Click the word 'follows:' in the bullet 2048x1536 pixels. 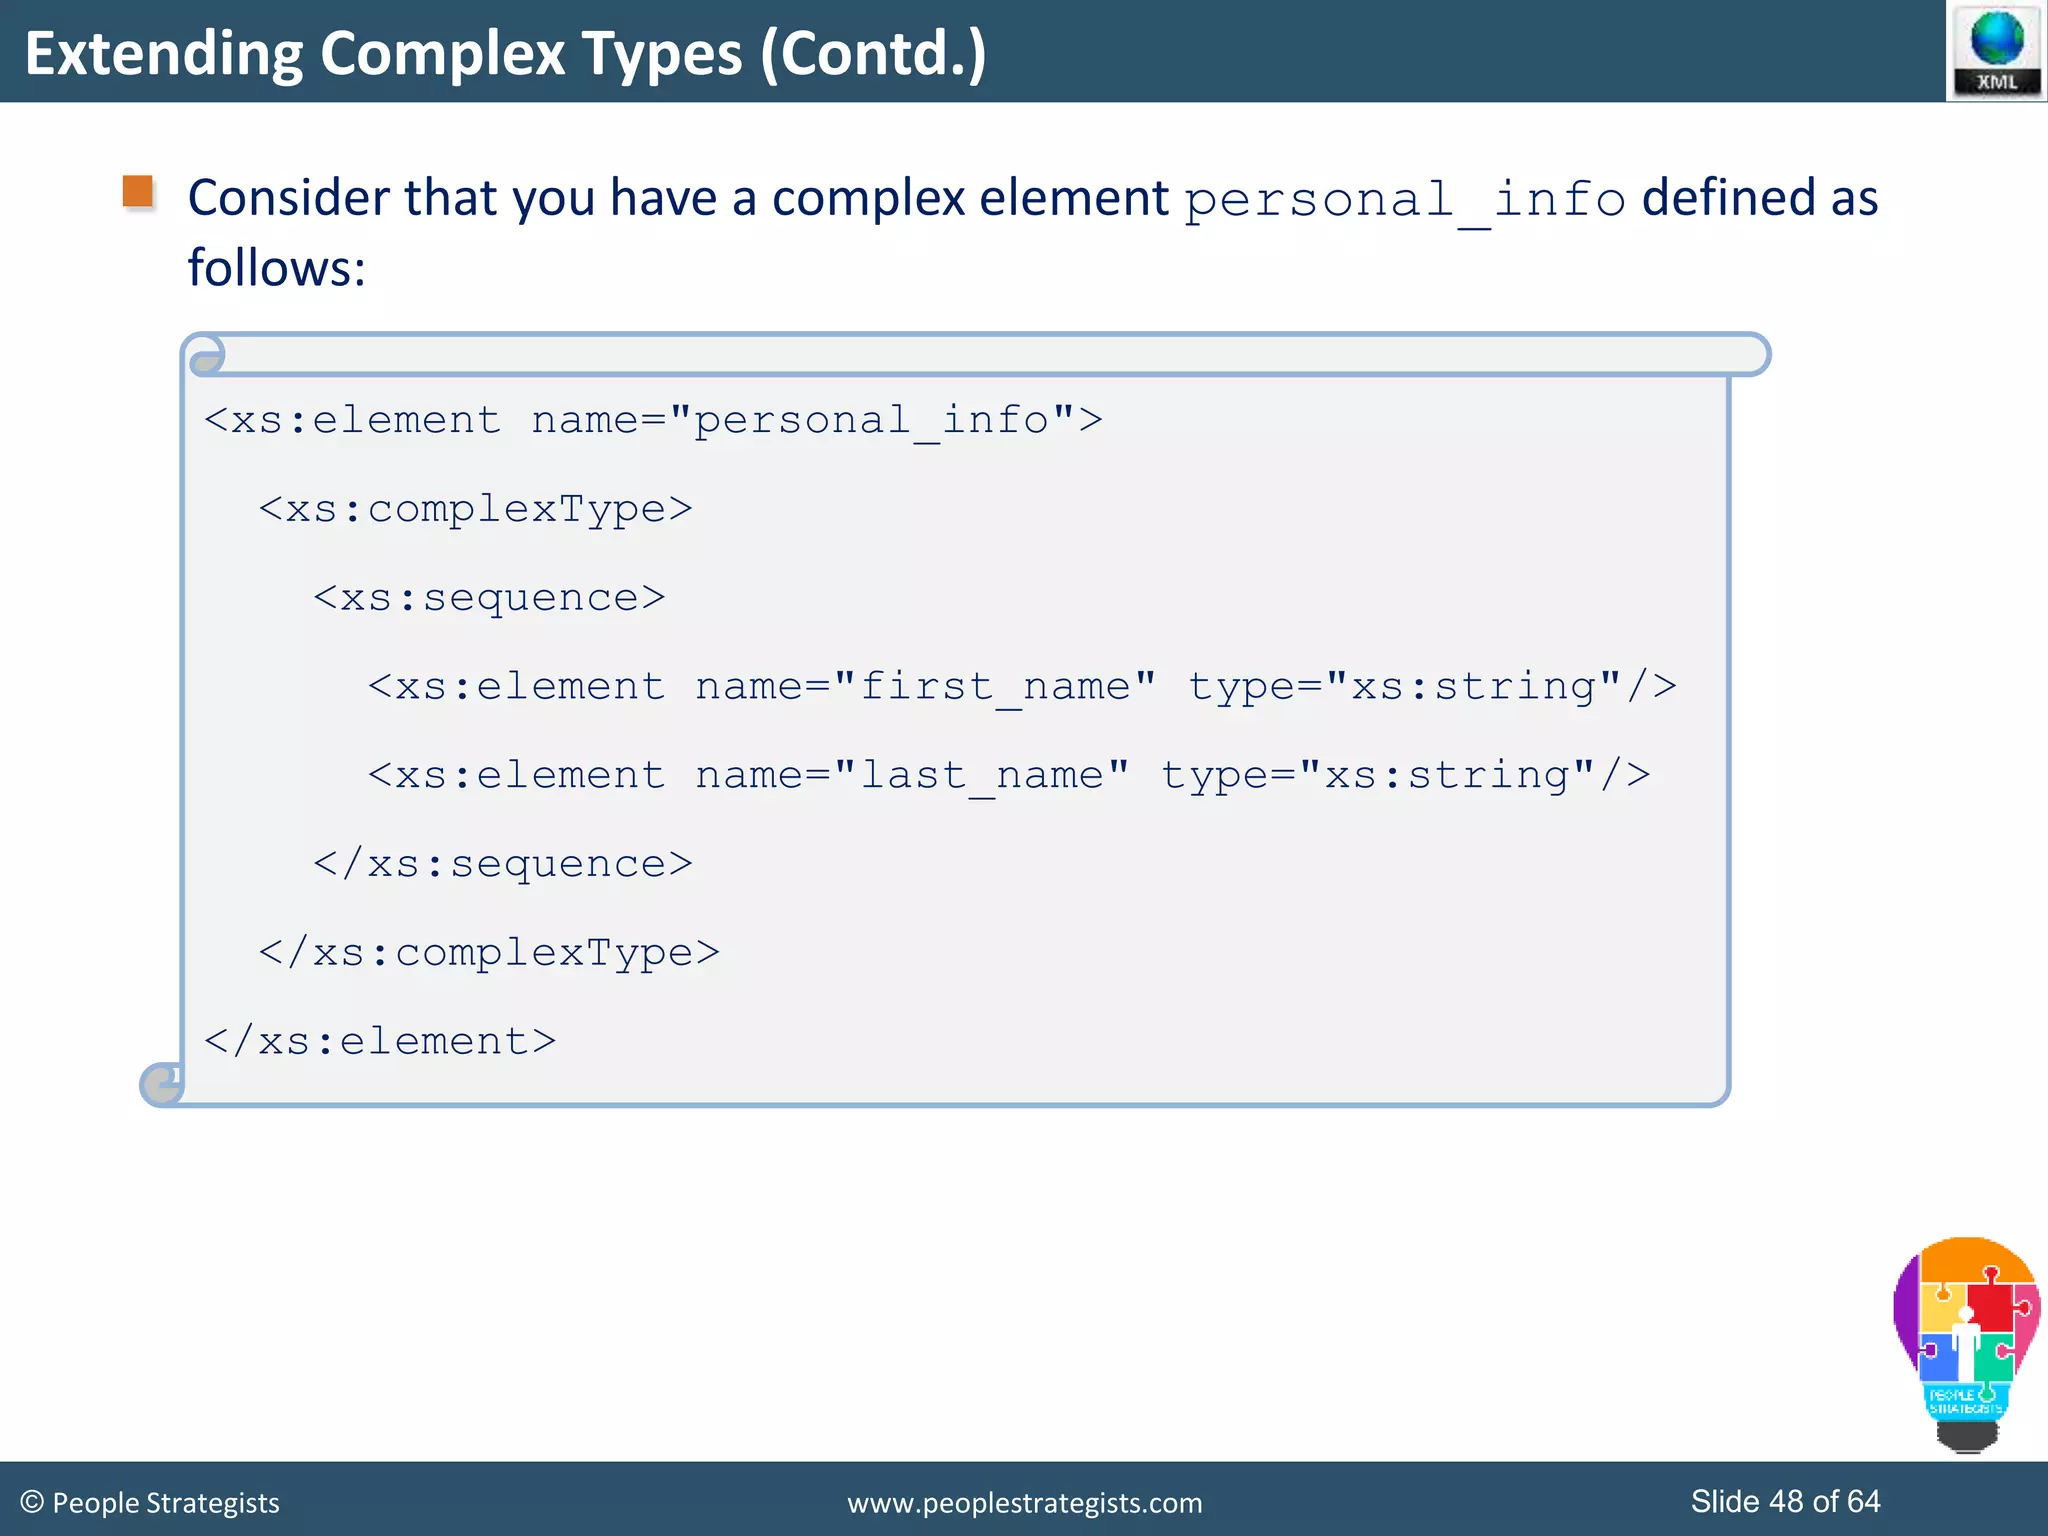point(277,268)
